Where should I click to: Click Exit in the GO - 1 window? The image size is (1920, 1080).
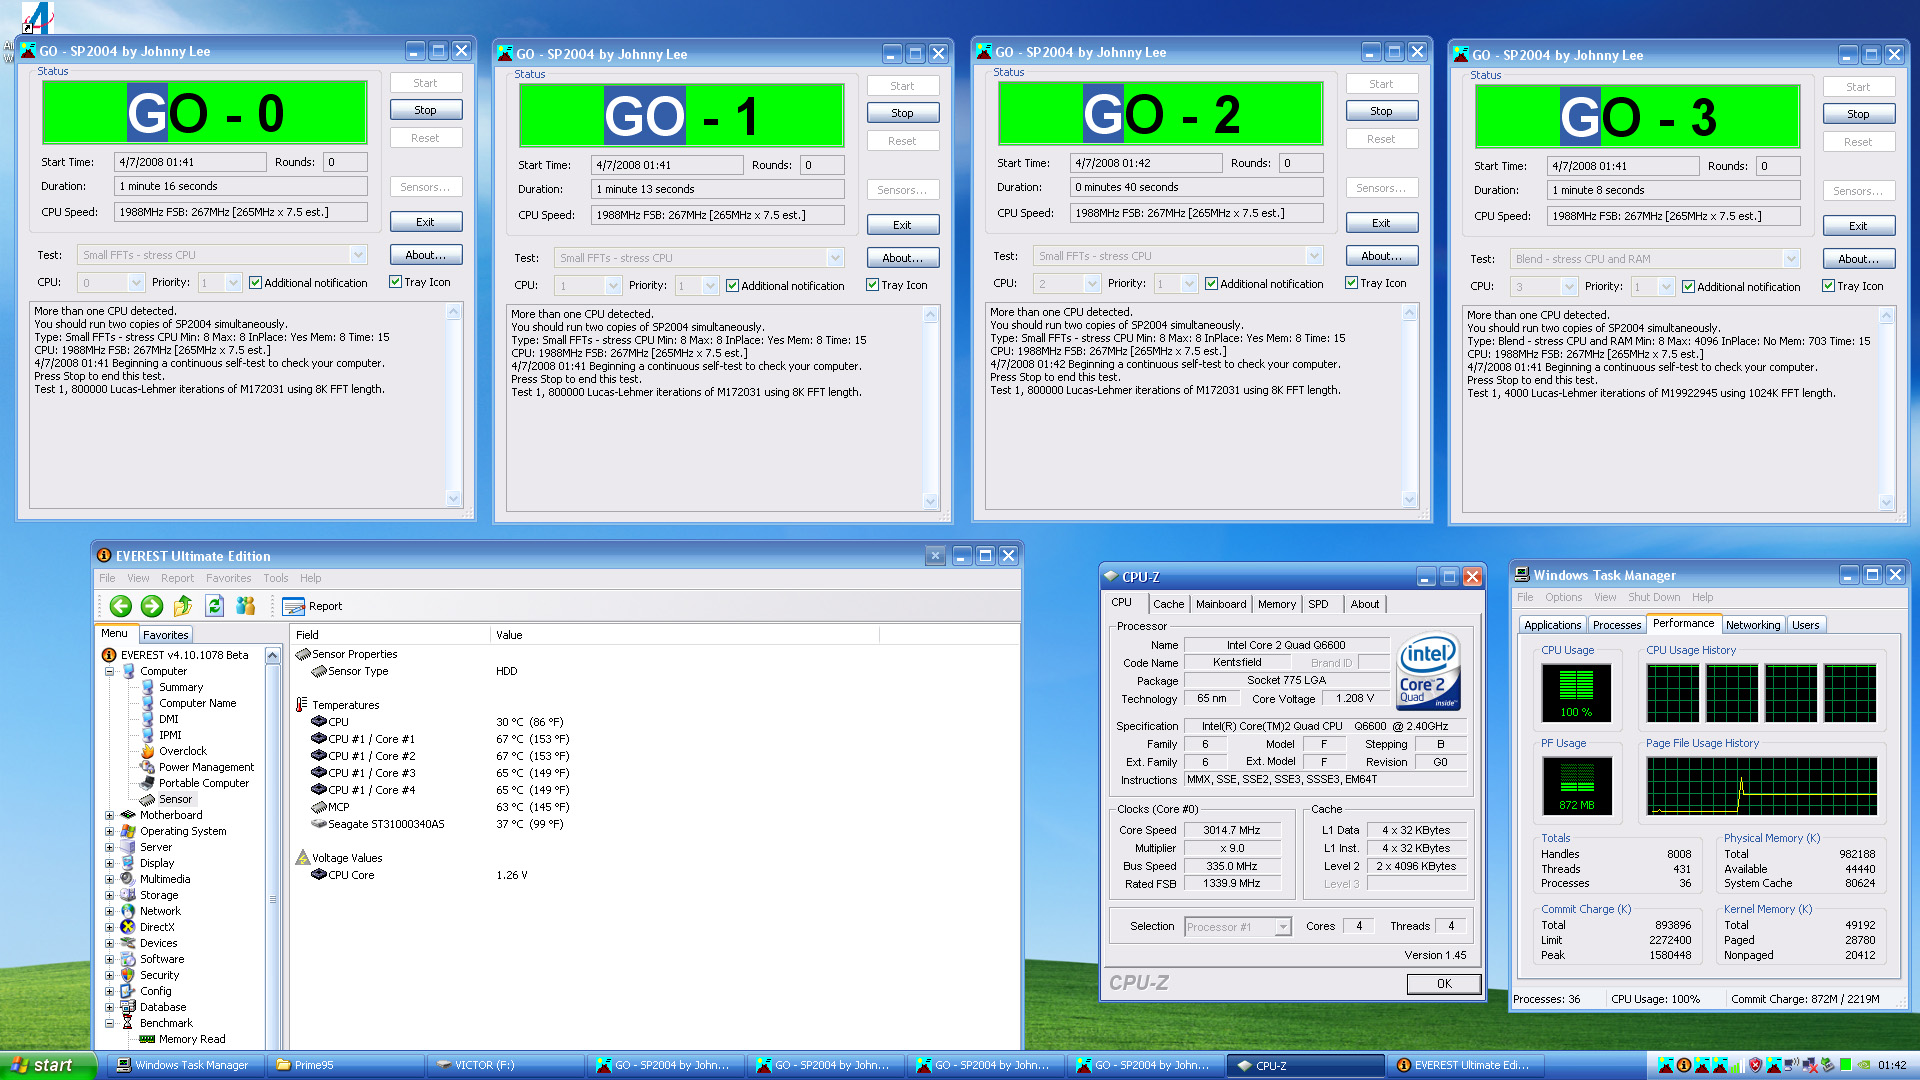(x=903, y=225)
